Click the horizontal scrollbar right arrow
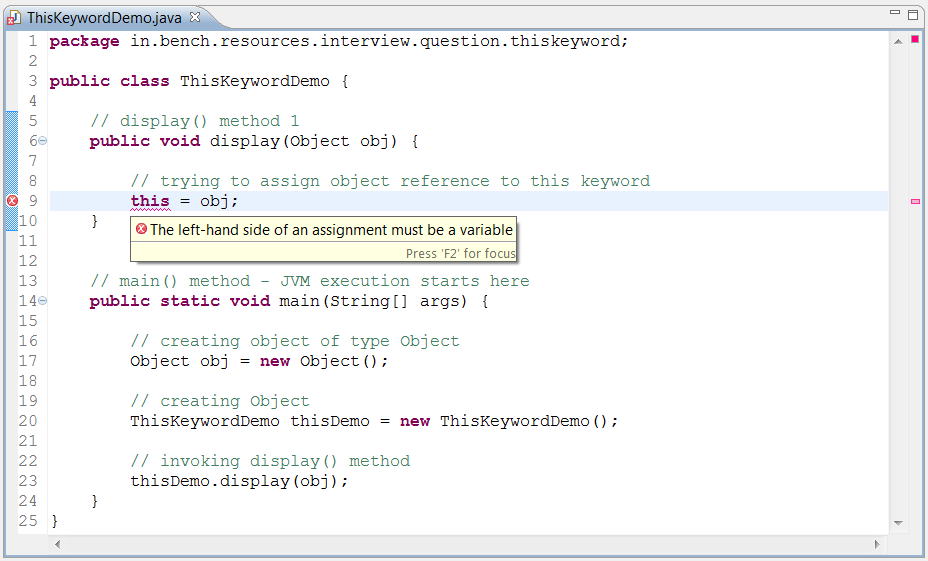928x561 pixels. click(x=877, y=544)
